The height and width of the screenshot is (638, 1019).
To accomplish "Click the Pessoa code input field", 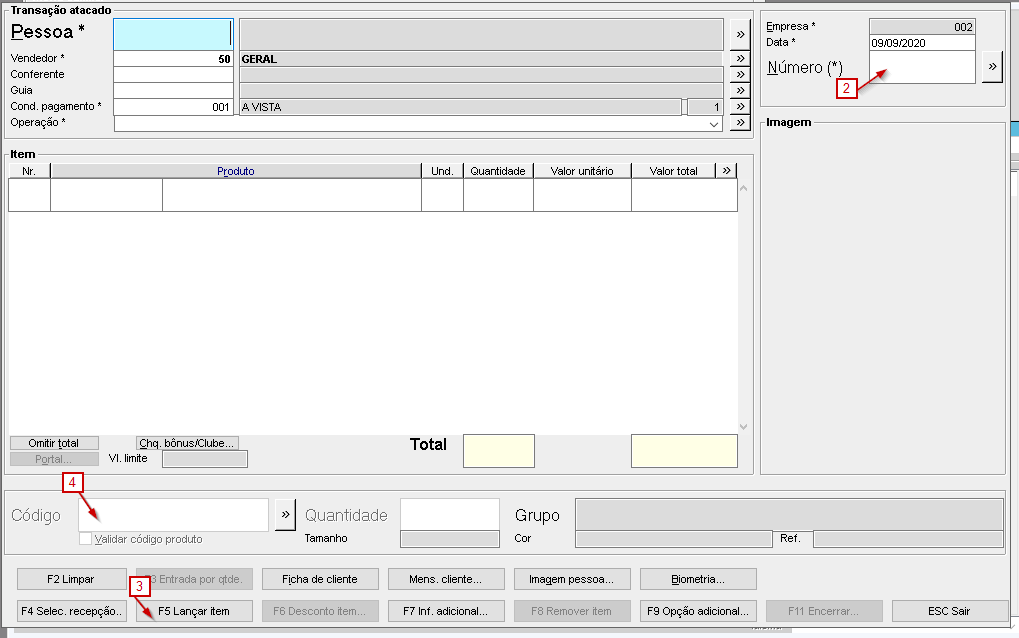I will 173,34.
